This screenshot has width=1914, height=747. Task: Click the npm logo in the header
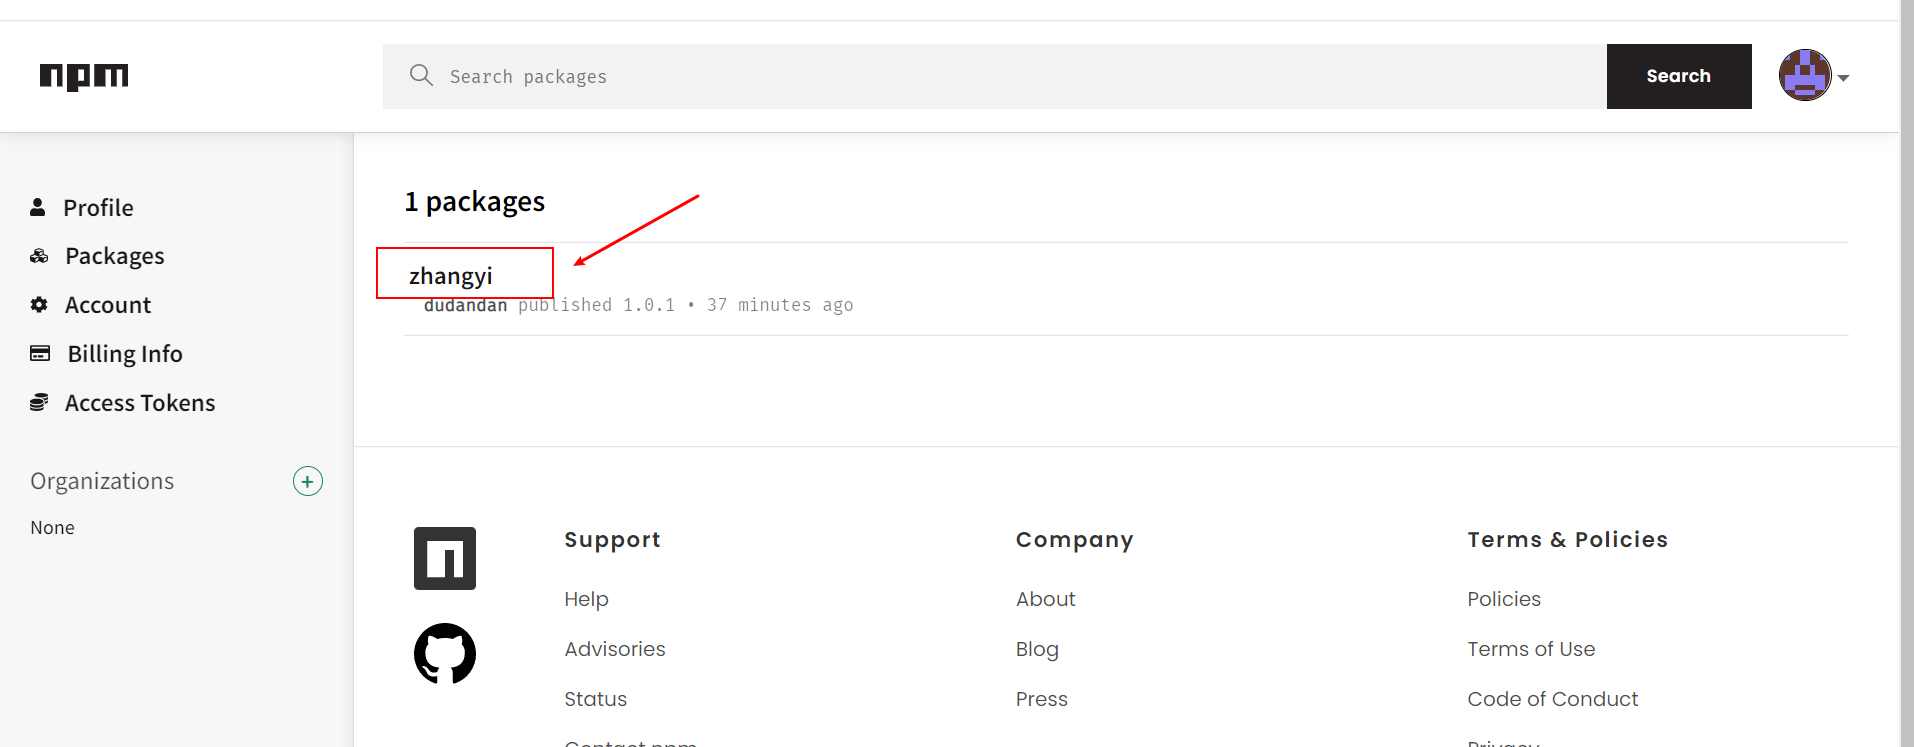[84, 76]
